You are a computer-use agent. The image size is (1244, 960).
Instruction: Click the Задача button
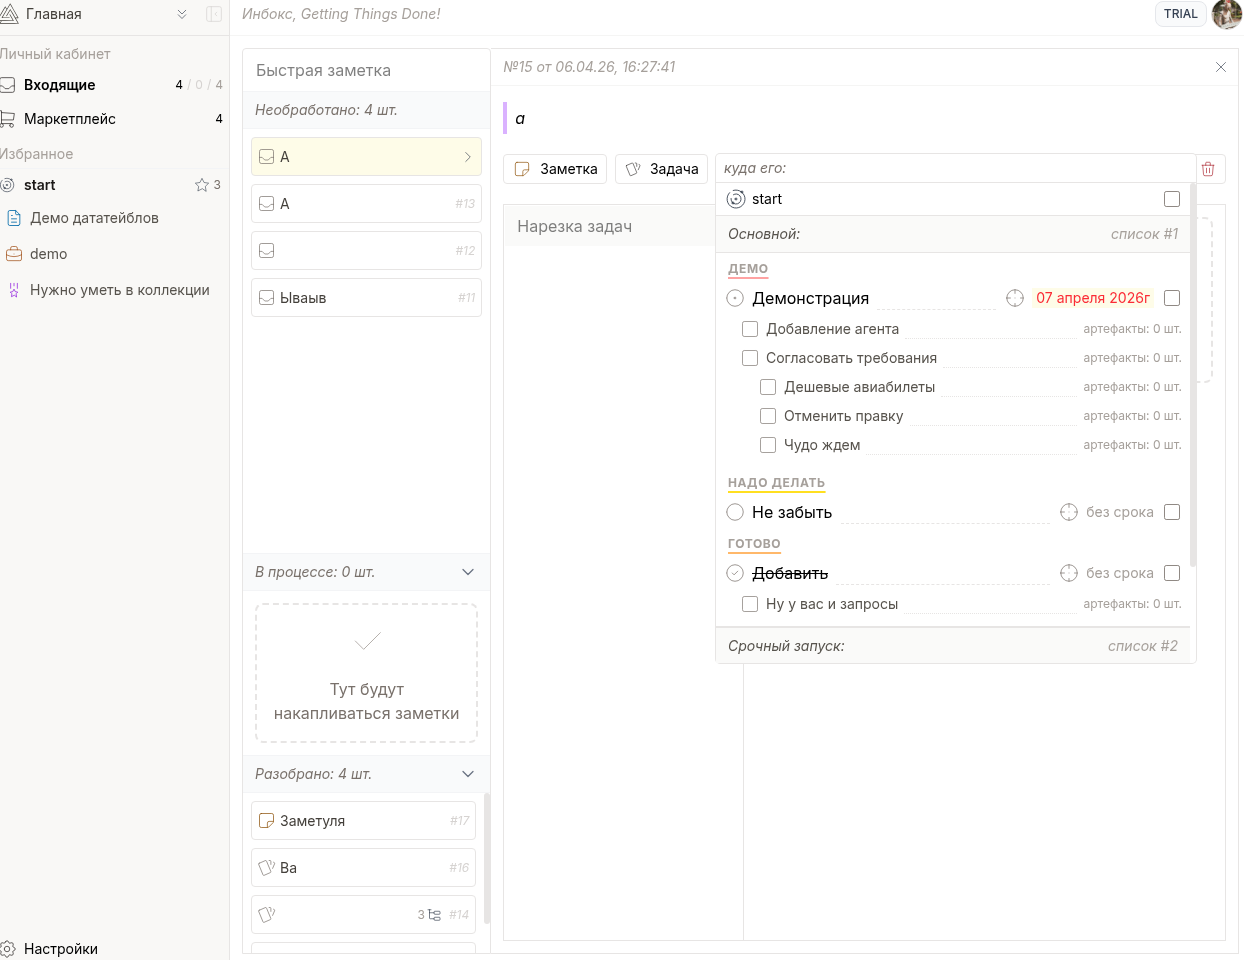click(x=662, y=169)
